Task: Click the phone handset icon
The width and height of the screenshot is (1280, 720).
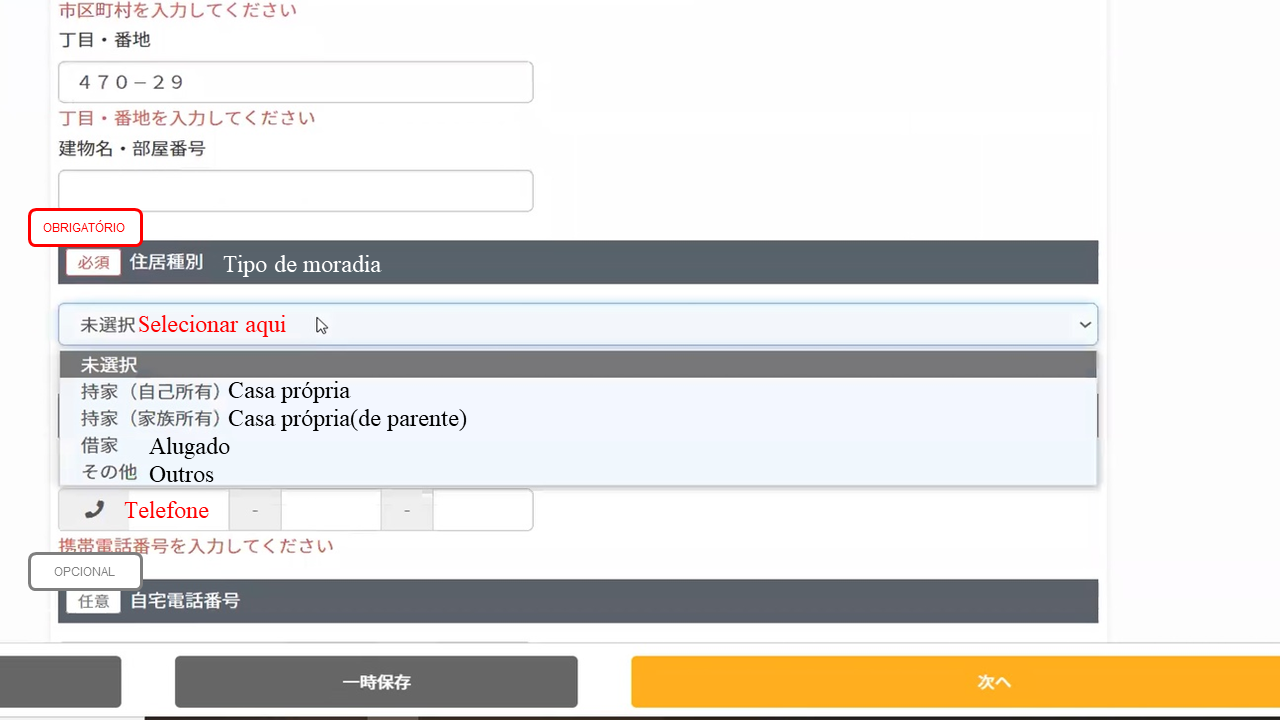Action: [94, 510]
